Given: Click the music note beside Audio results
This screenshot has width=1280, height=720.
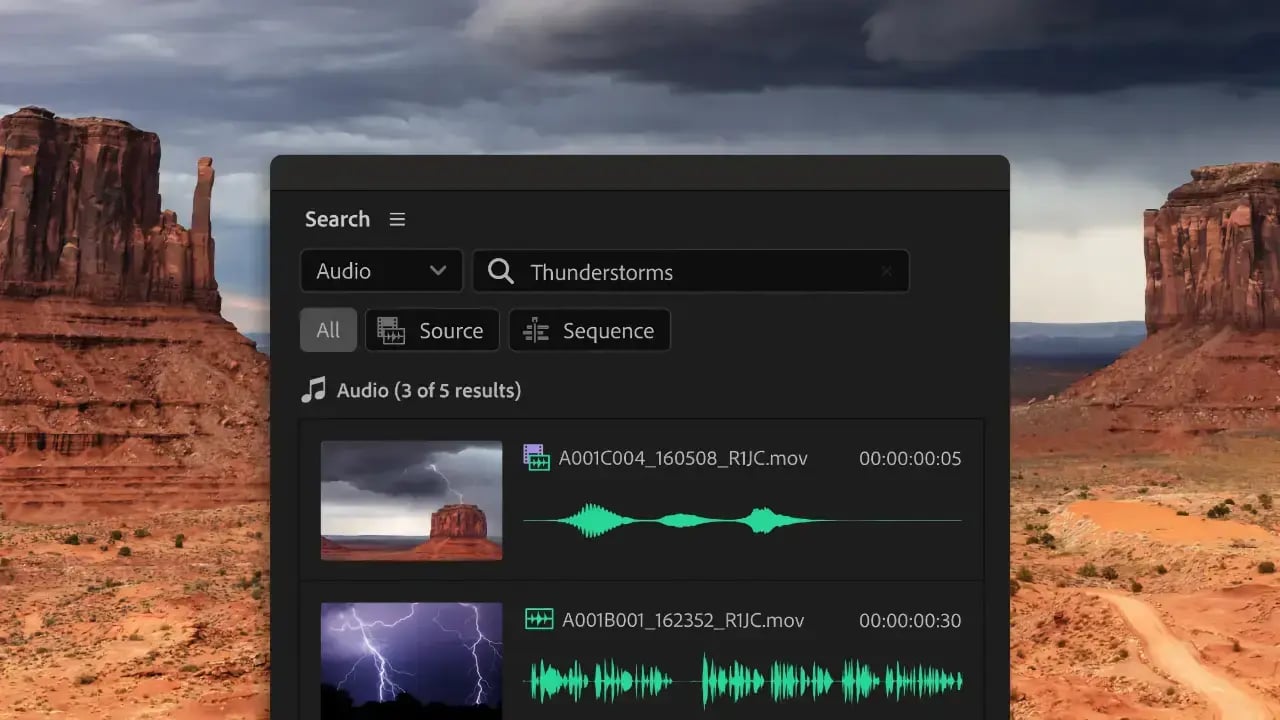Looking at the screenshot, I should click(313, 390).
